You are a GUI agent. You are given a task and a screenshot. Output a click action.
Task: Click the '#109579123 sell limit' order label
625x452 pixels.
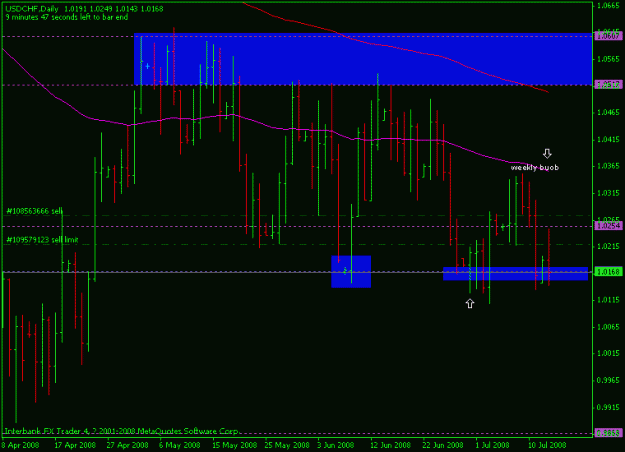[42, 240]
